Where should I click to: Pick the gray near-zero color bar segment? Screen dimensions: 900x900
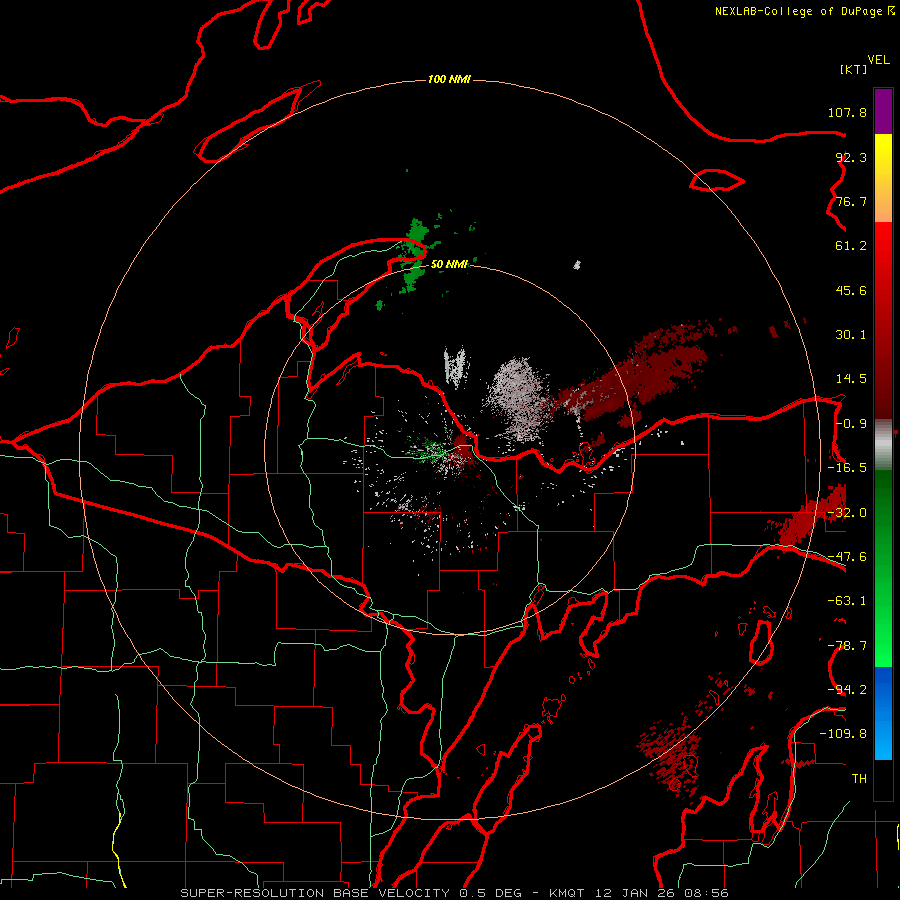pyautogui.click(x=883, y=445)
